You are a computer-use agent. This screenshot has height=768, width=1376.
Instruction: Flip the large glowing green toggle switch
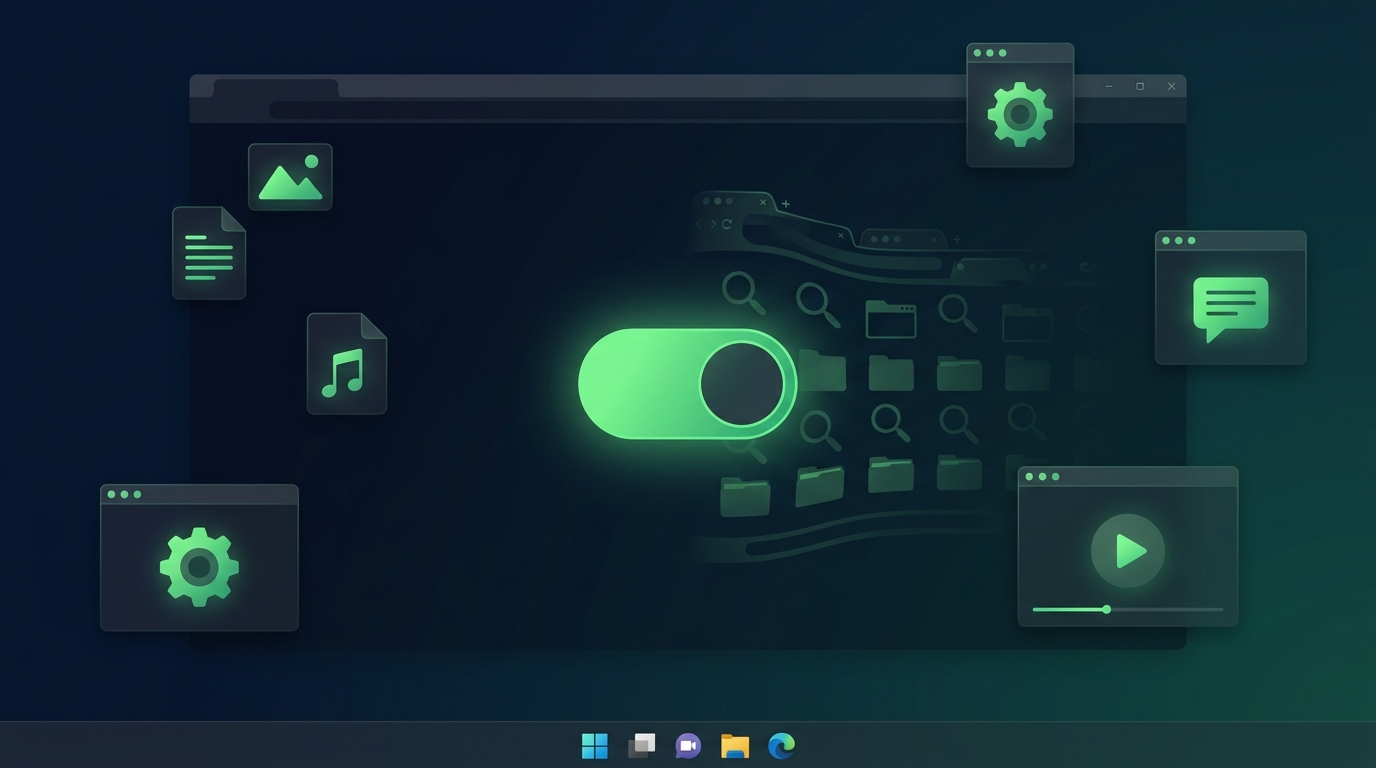click(688, 384)
